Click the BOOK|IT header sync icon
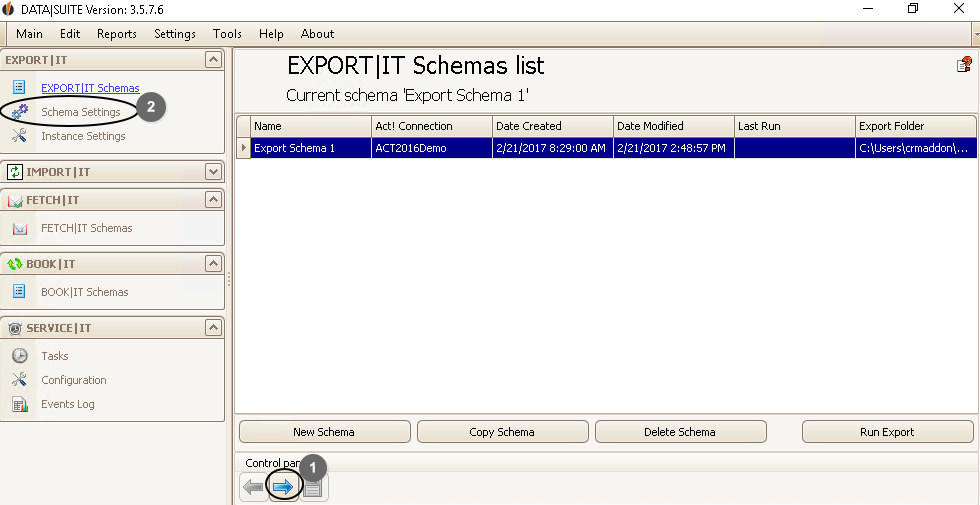The width and height of the screenshot is (980, 505). coord(15,264)
